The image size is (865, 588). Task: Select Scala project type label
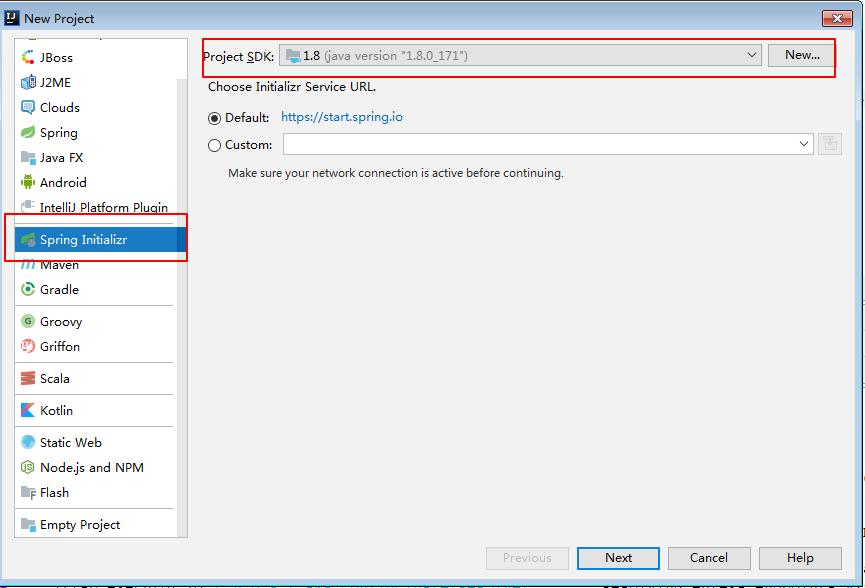pos(55,378)
